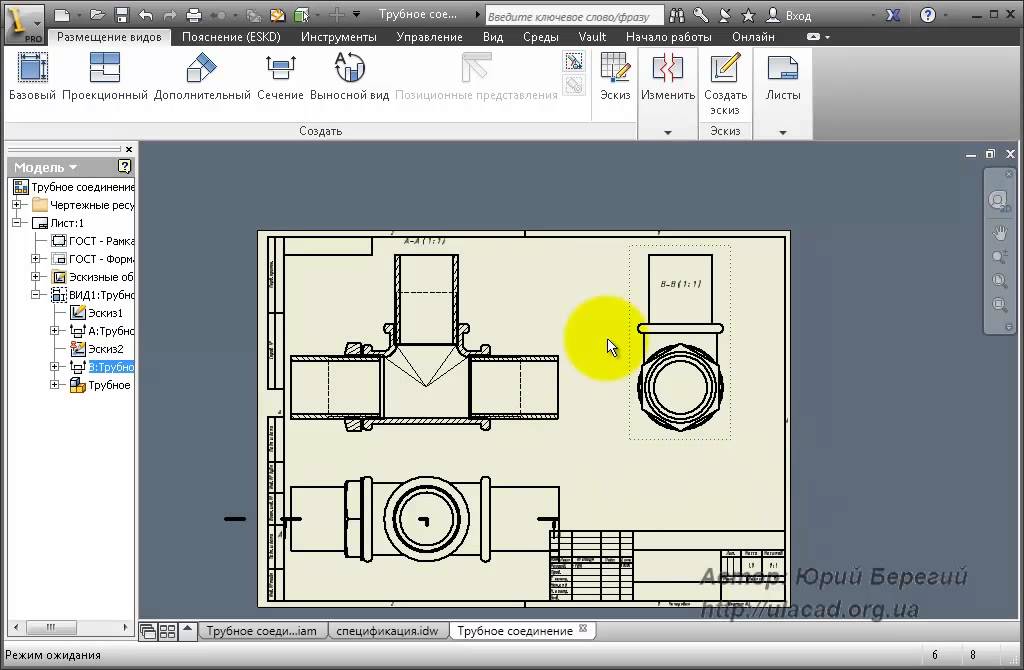Toggle ribbon minimize button after Онлайн
Viewport: 1024px width, 670px height.
pyautogui.click(x=813, y=37)
